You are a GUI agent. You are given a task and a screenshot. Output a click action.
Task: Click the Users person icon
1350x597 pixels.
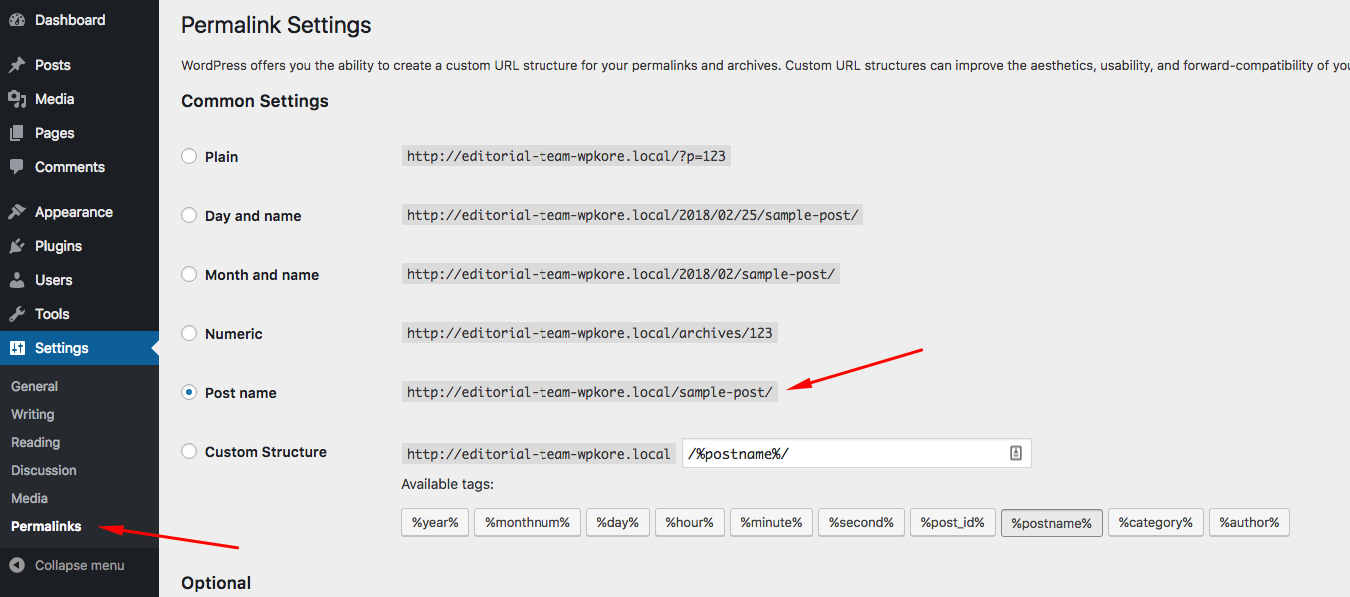pos(17,280)
